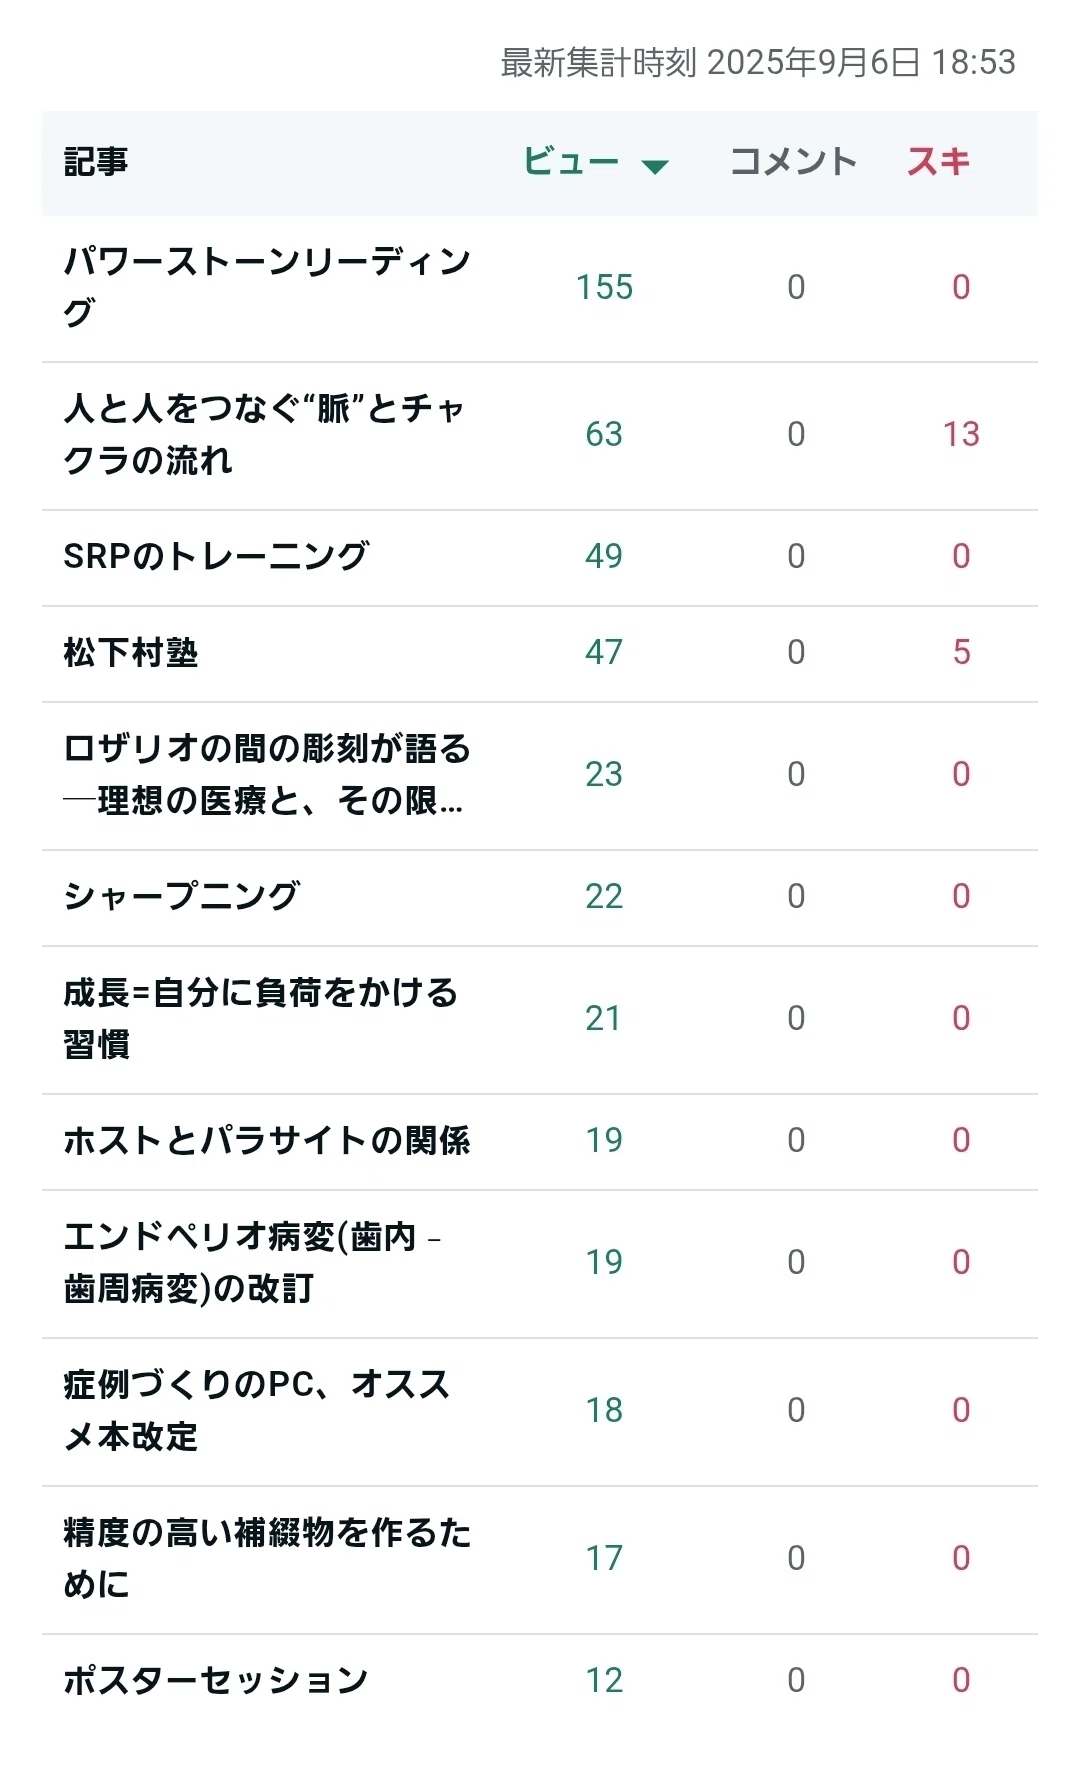Image resolution: width=1080 pixels, height=1768 pixels.
Task: Open article ロザリオの間の彫刻が語る
Action: pyautogui.click(x=267, y=775)
